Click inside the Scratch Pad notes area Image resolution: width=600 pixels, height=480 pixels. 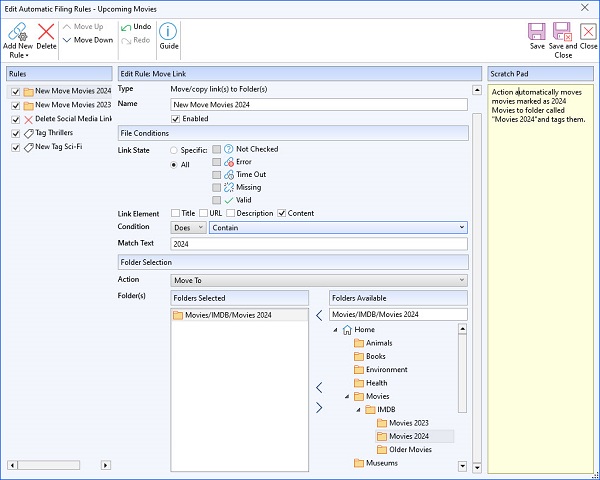[541, 279]
